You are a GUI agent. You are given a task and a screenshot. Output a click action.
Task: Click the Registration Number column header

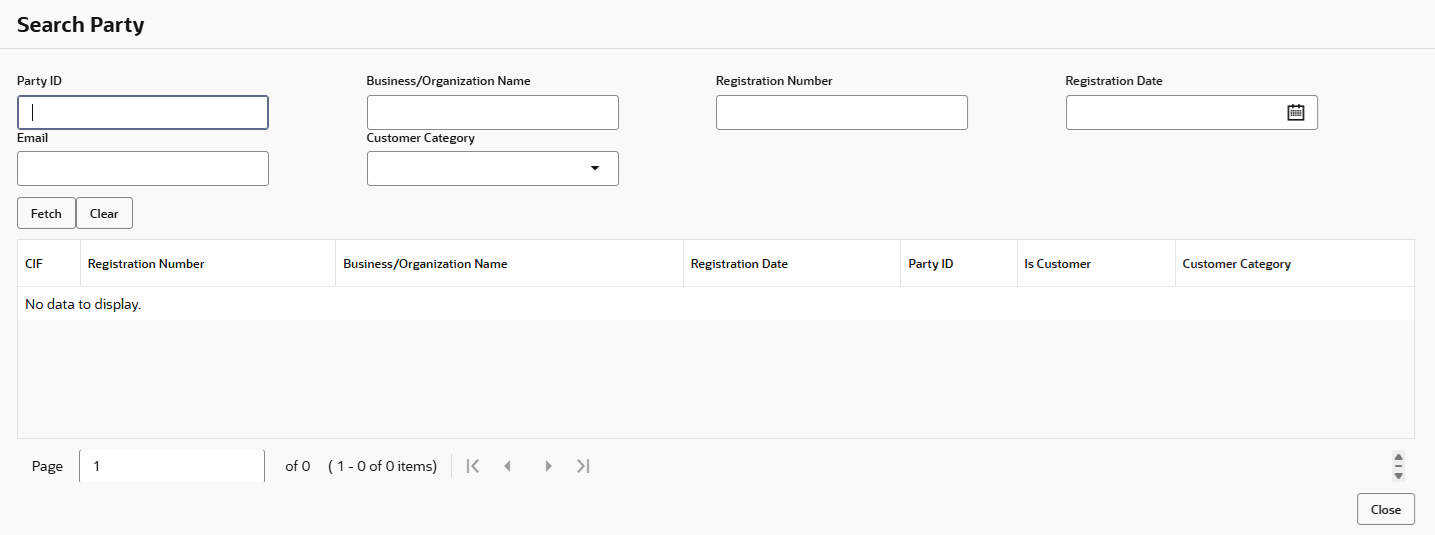(x=146, y=264)
